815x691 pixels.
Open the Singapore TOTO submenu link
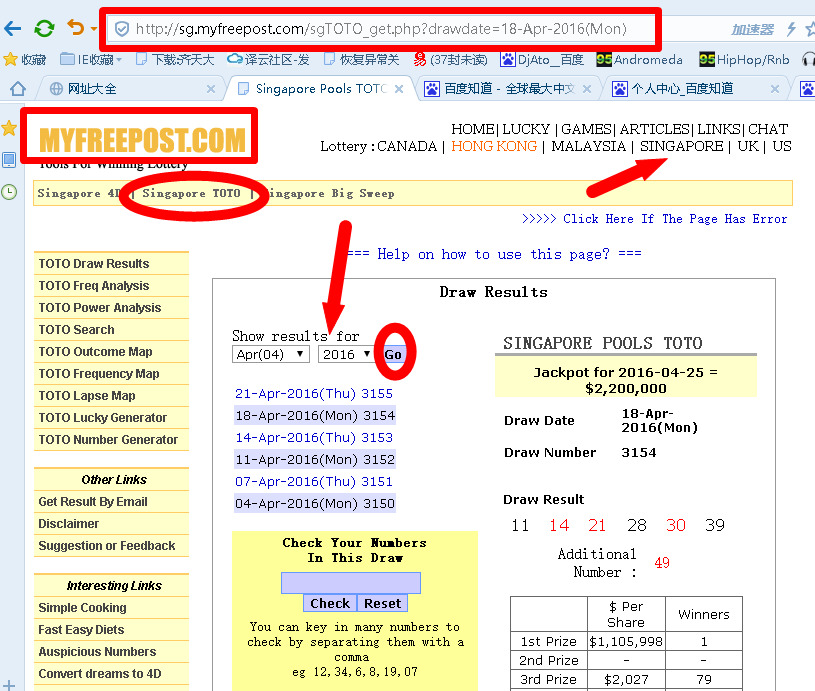pyautogui.click(x=191, y=193)
